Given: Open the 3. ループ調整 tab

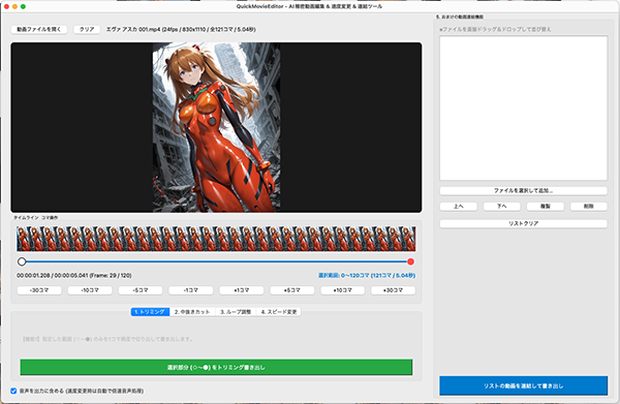Looking at the screenshot, I should [236, 312].
